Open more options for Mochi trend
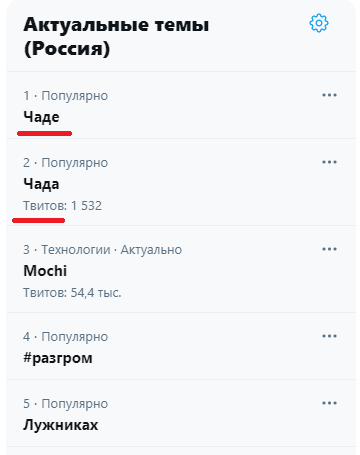This screenshot has height=455, width=360. (329, 249)
